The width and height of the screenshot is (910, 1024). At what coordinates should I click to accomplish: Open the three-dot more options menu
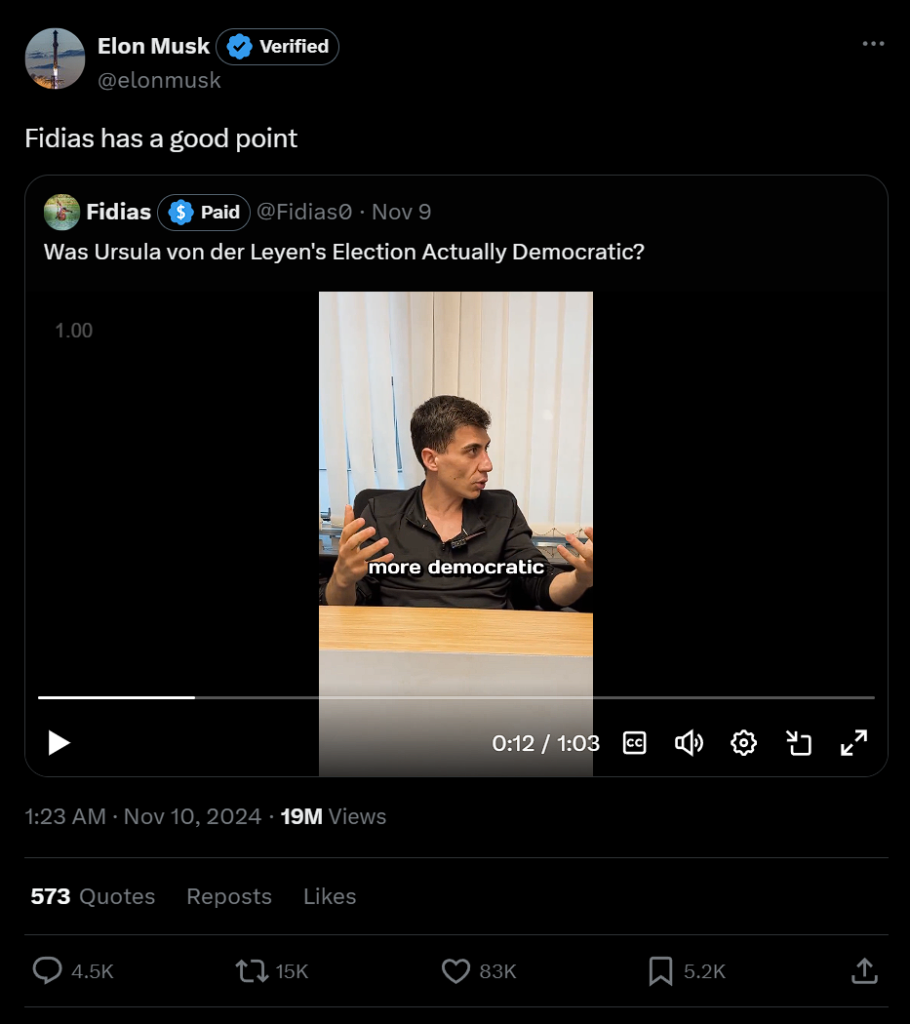coord(873,44)
